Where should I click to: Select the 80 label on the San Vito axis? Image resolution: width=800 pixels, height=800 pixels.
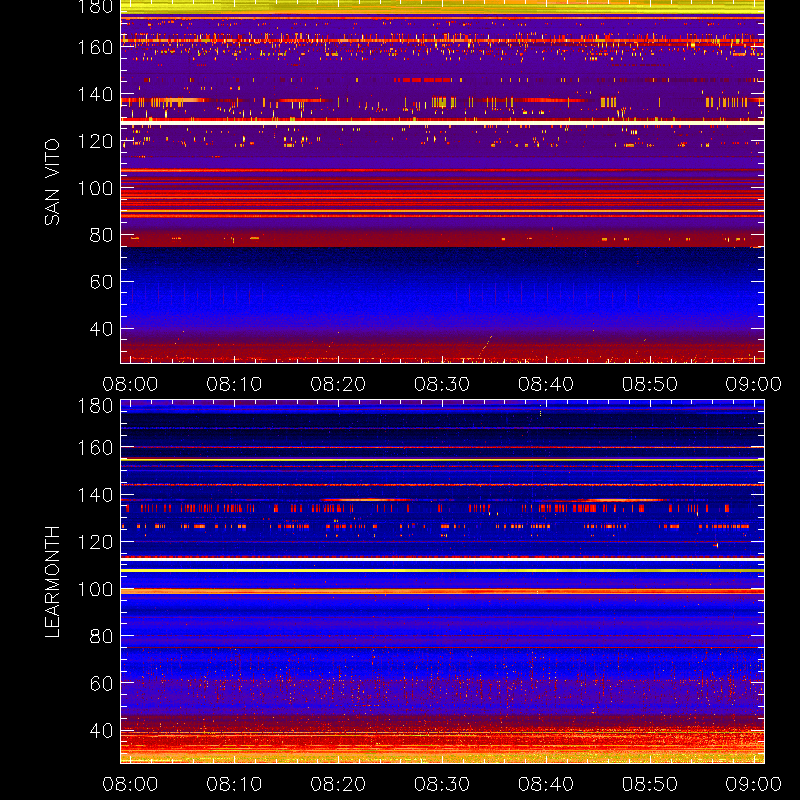101,235
